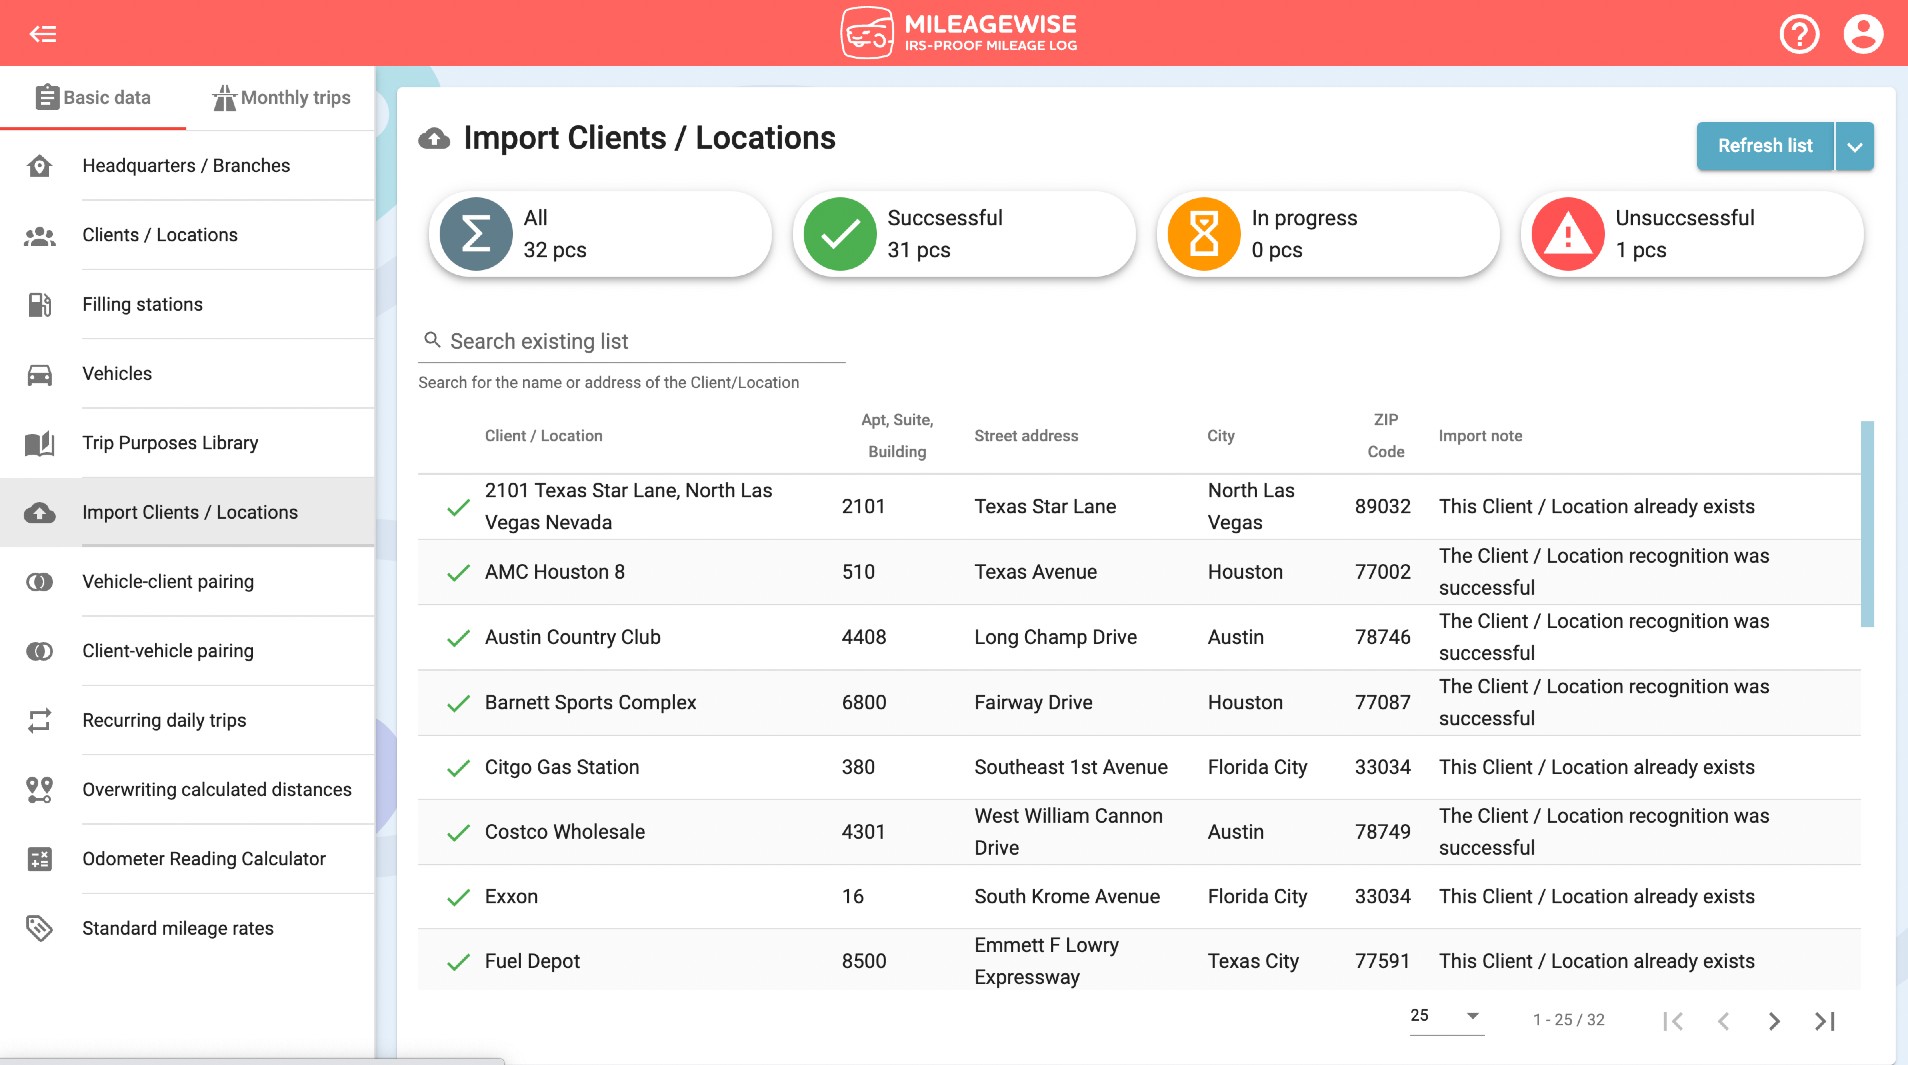
Task: Click the Vehicle-client pairing icon
Action: pos(39,582)
